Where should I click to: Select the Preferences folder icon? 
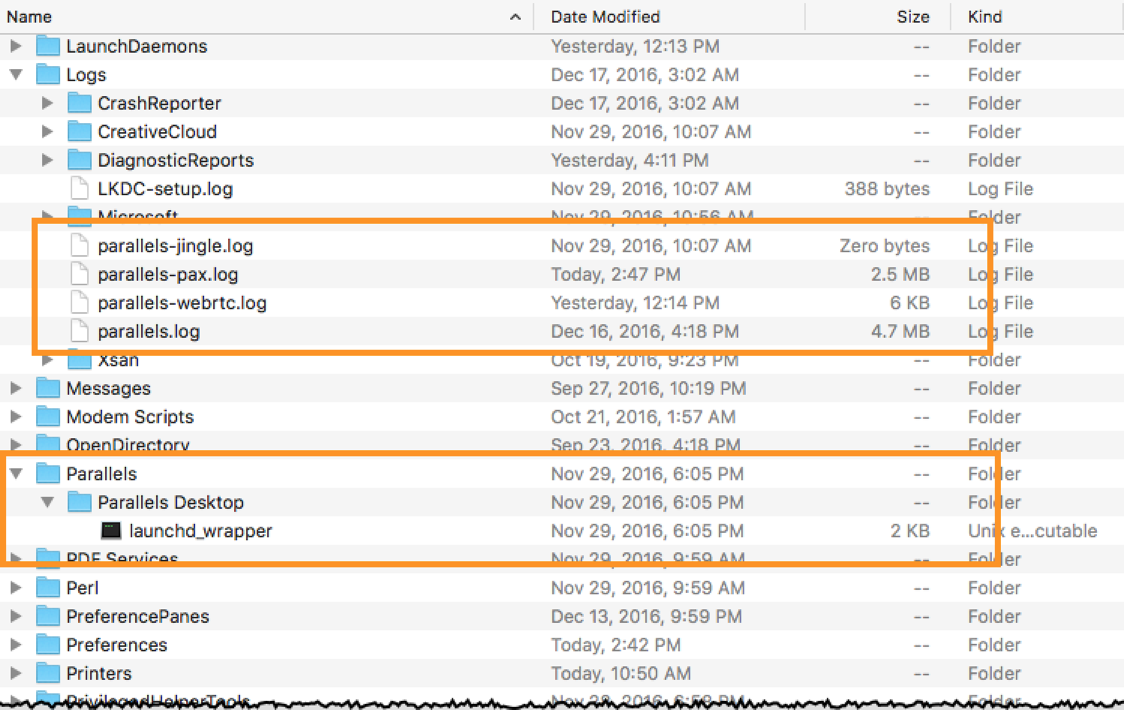click(48, 645)
